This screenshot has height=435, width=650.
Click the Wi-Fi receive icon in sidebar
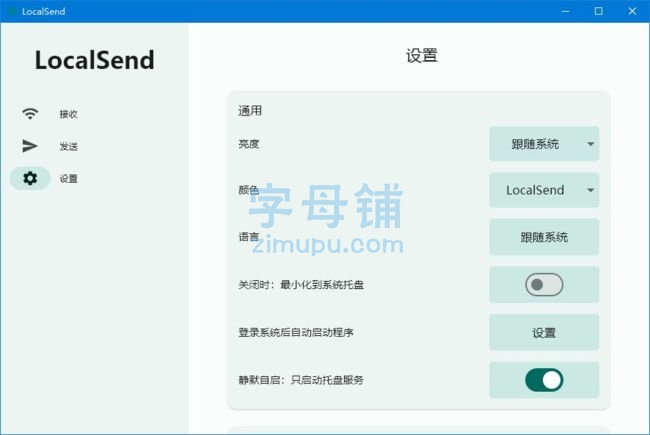click(x=30, y=113)
